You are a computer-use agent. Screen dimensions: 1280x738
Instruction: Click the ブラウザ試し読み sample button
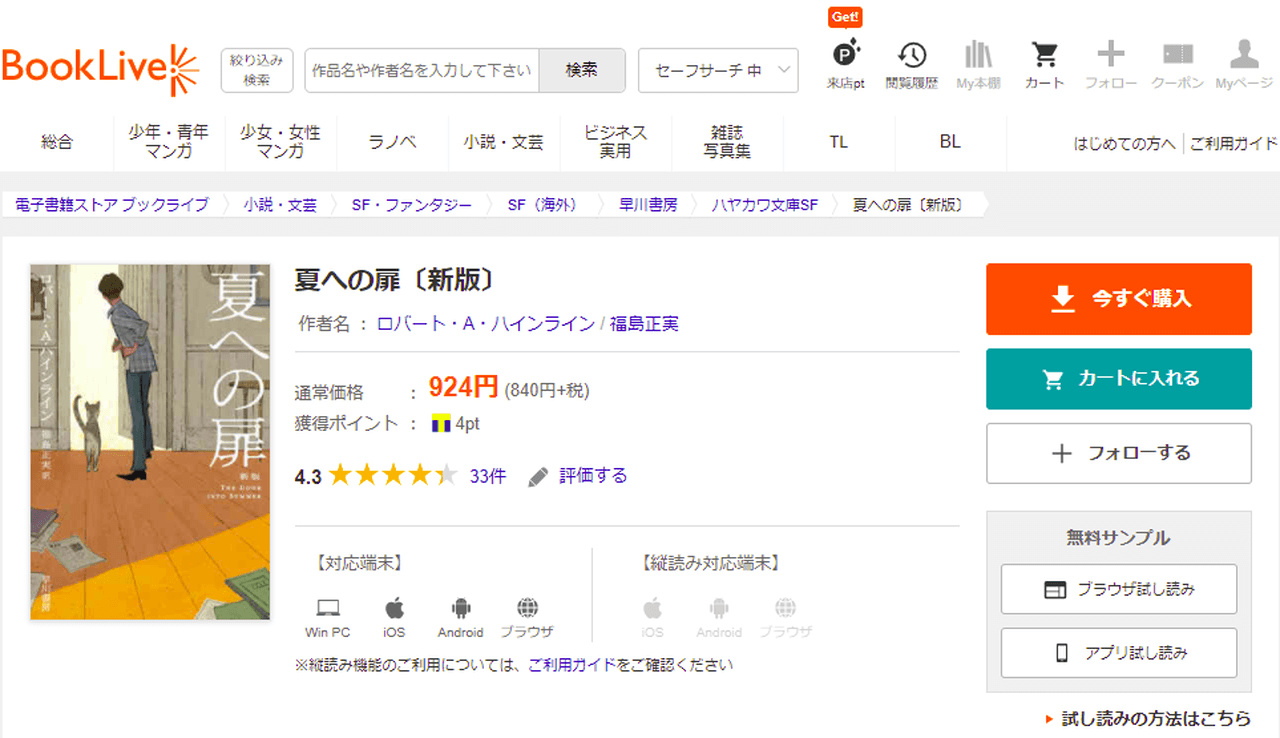click(x=1118, y=589)
